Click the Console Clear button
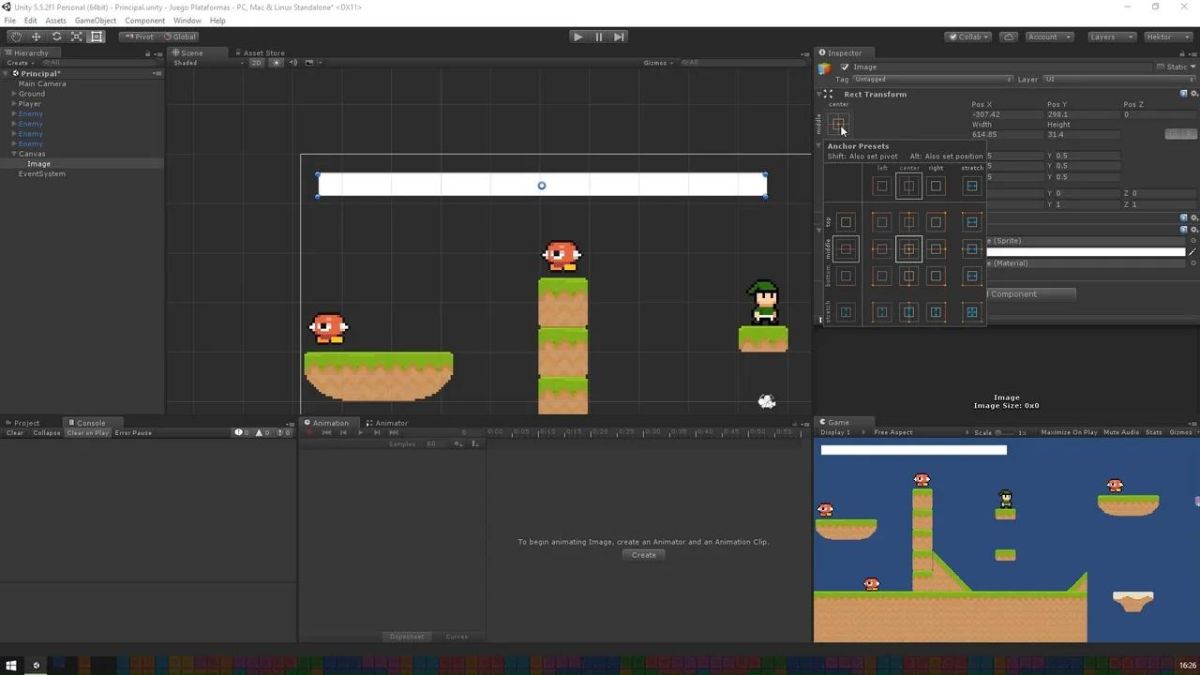Viewport: 1200px width, 675px height. point(15,433)
